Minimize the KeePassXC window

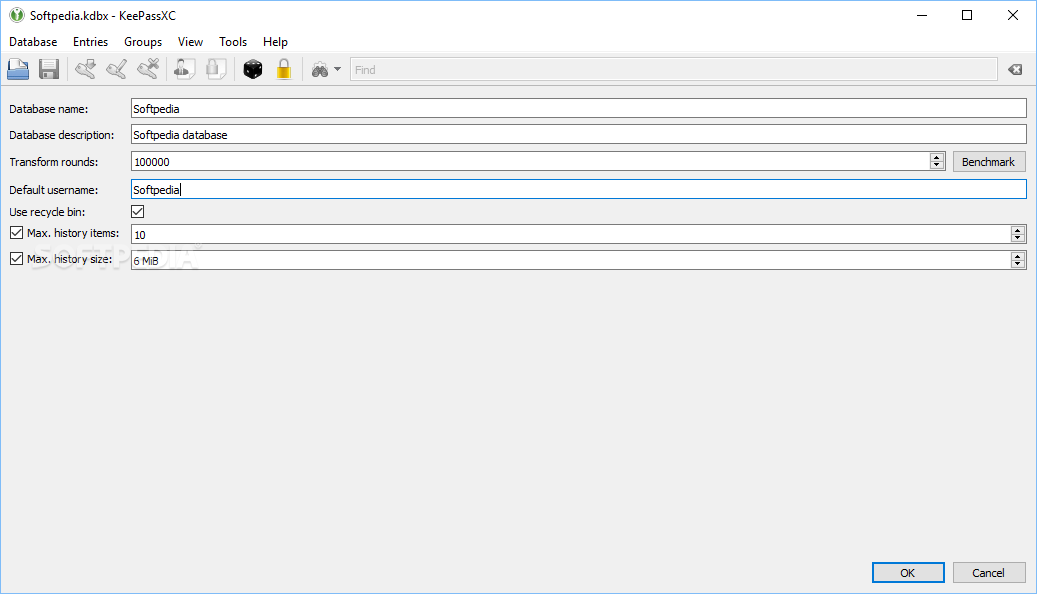[922, 15]
